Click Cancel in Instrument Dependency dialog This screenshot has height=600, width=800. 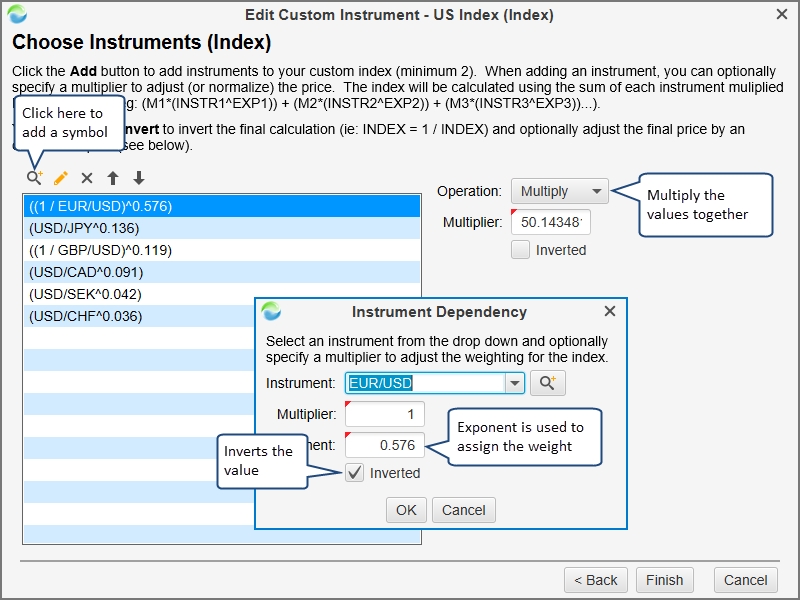tap(463, 510)
